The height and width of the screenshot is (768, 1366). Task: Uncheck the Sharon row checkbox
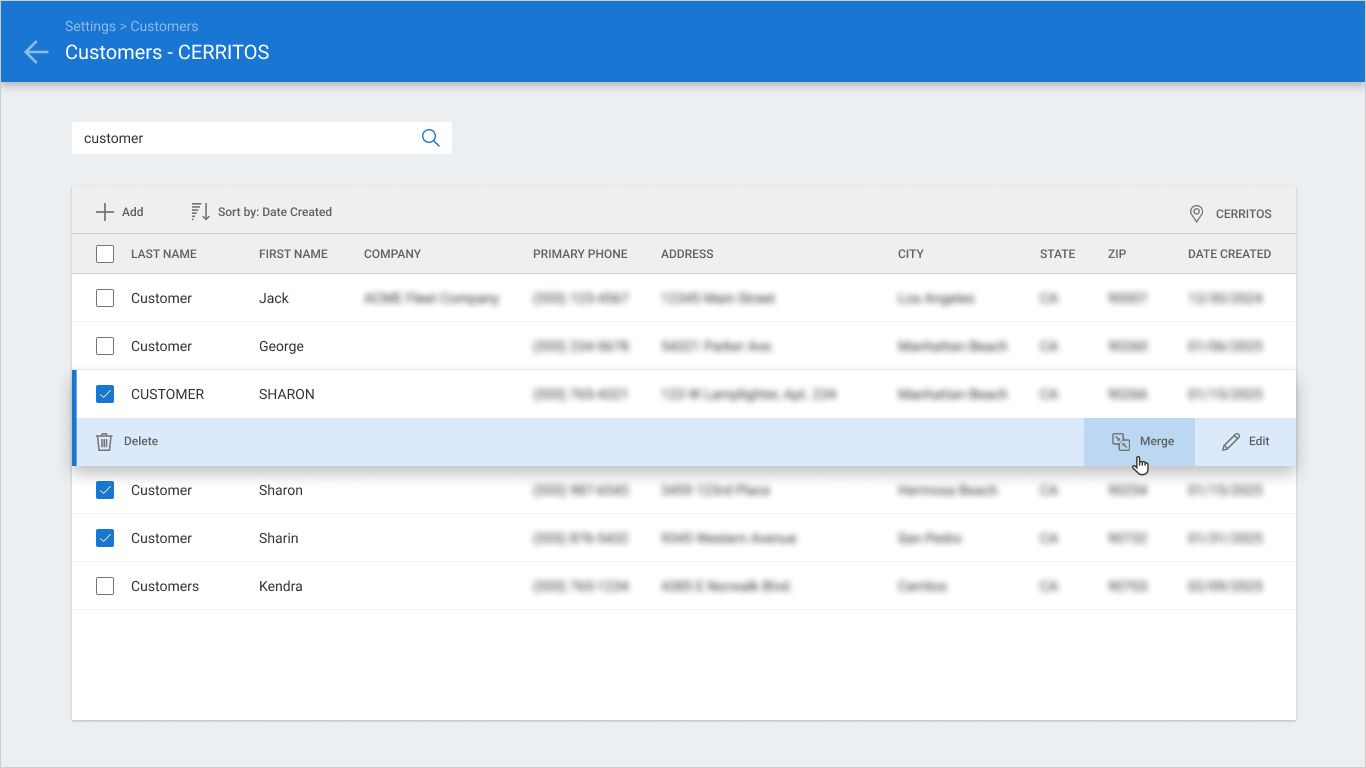click(105, 490)
